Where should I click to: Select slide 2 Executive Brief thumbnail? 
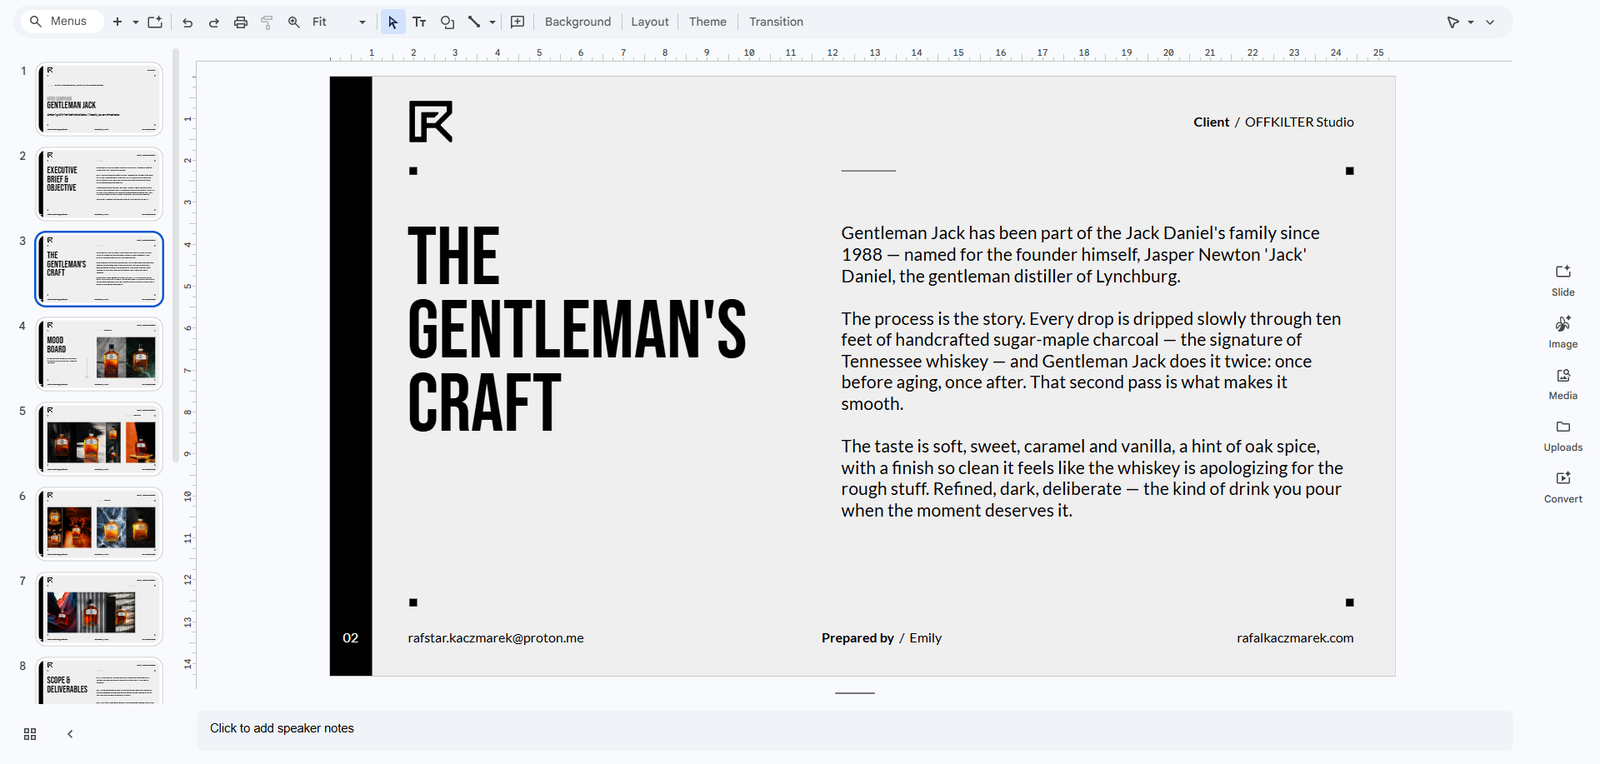point(99,184)
